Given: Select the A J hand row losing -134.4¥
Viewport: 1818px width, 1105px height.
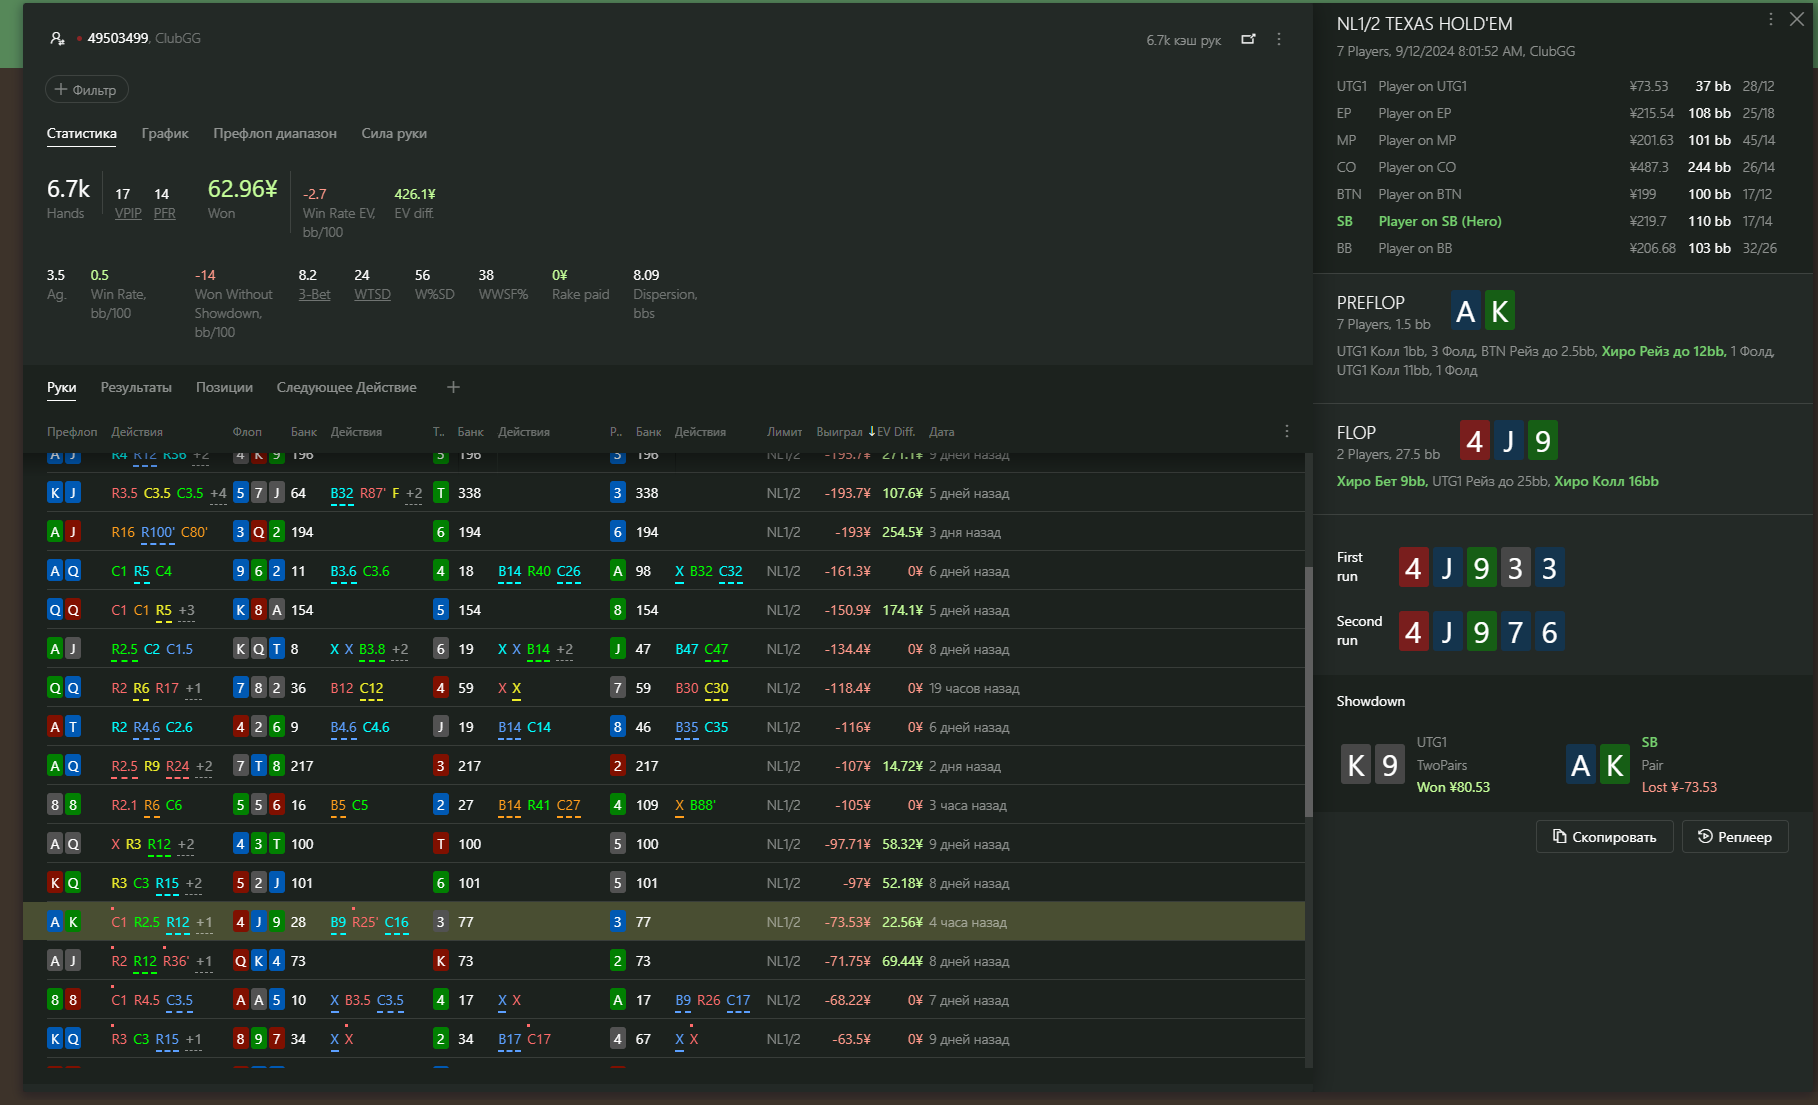Looking at the screenshot, I should pos(664,649).
